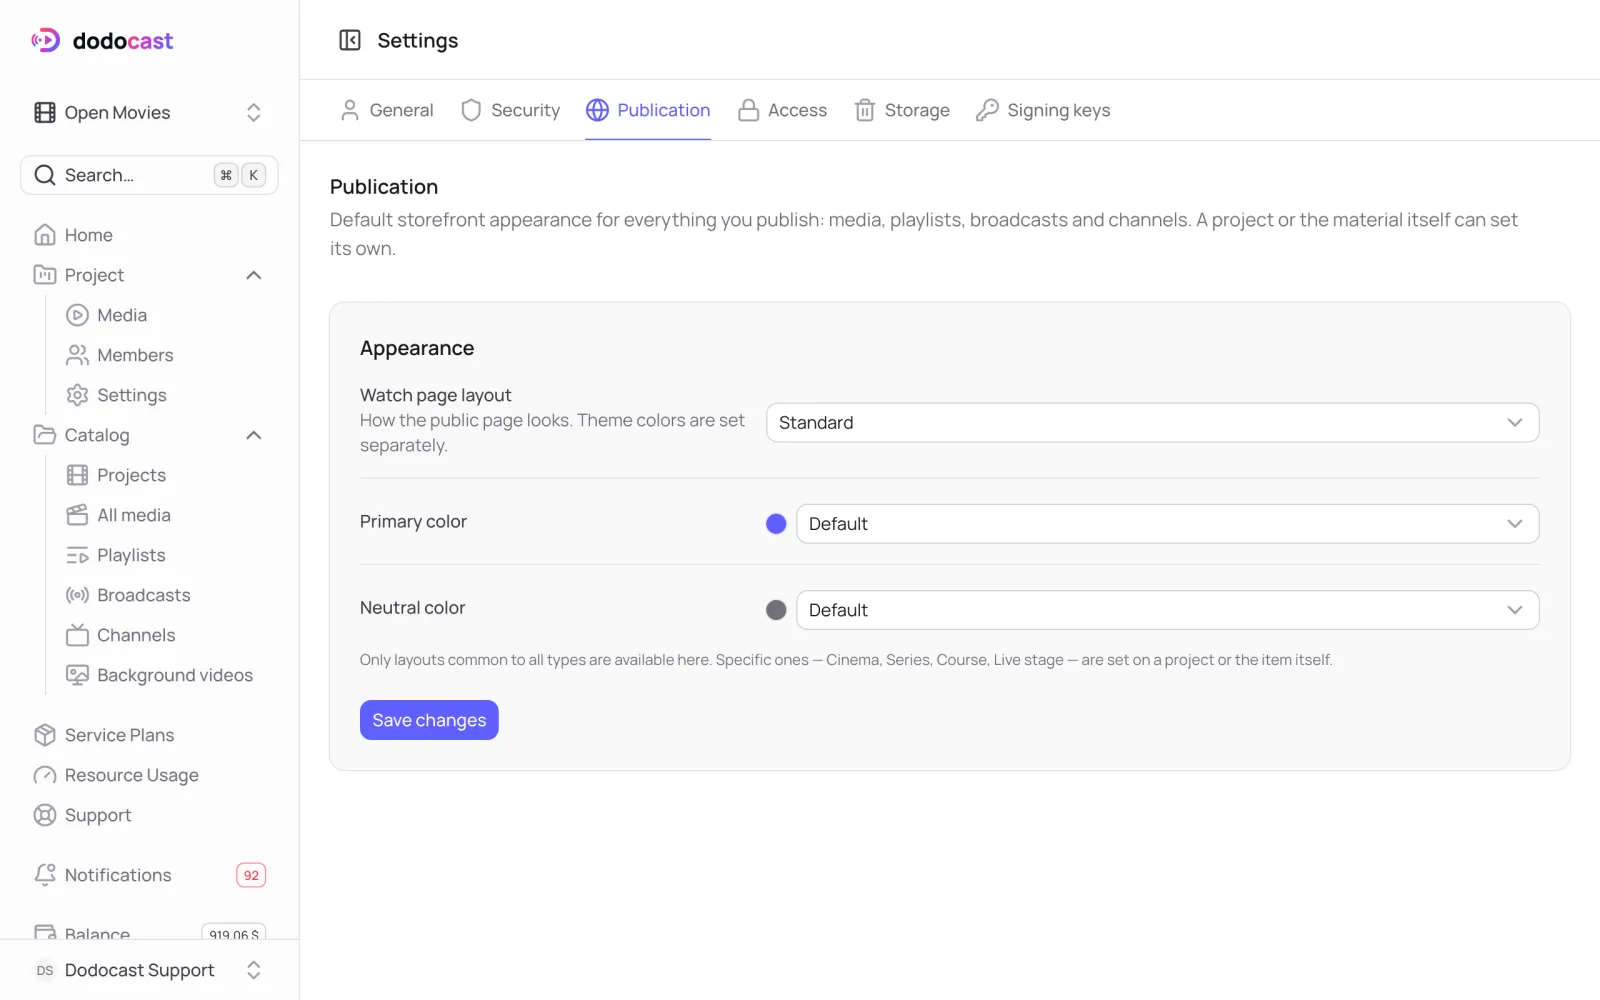Focus the Search input field
The height and width of the screenshot is (1000, 1600).
[150, 175]
